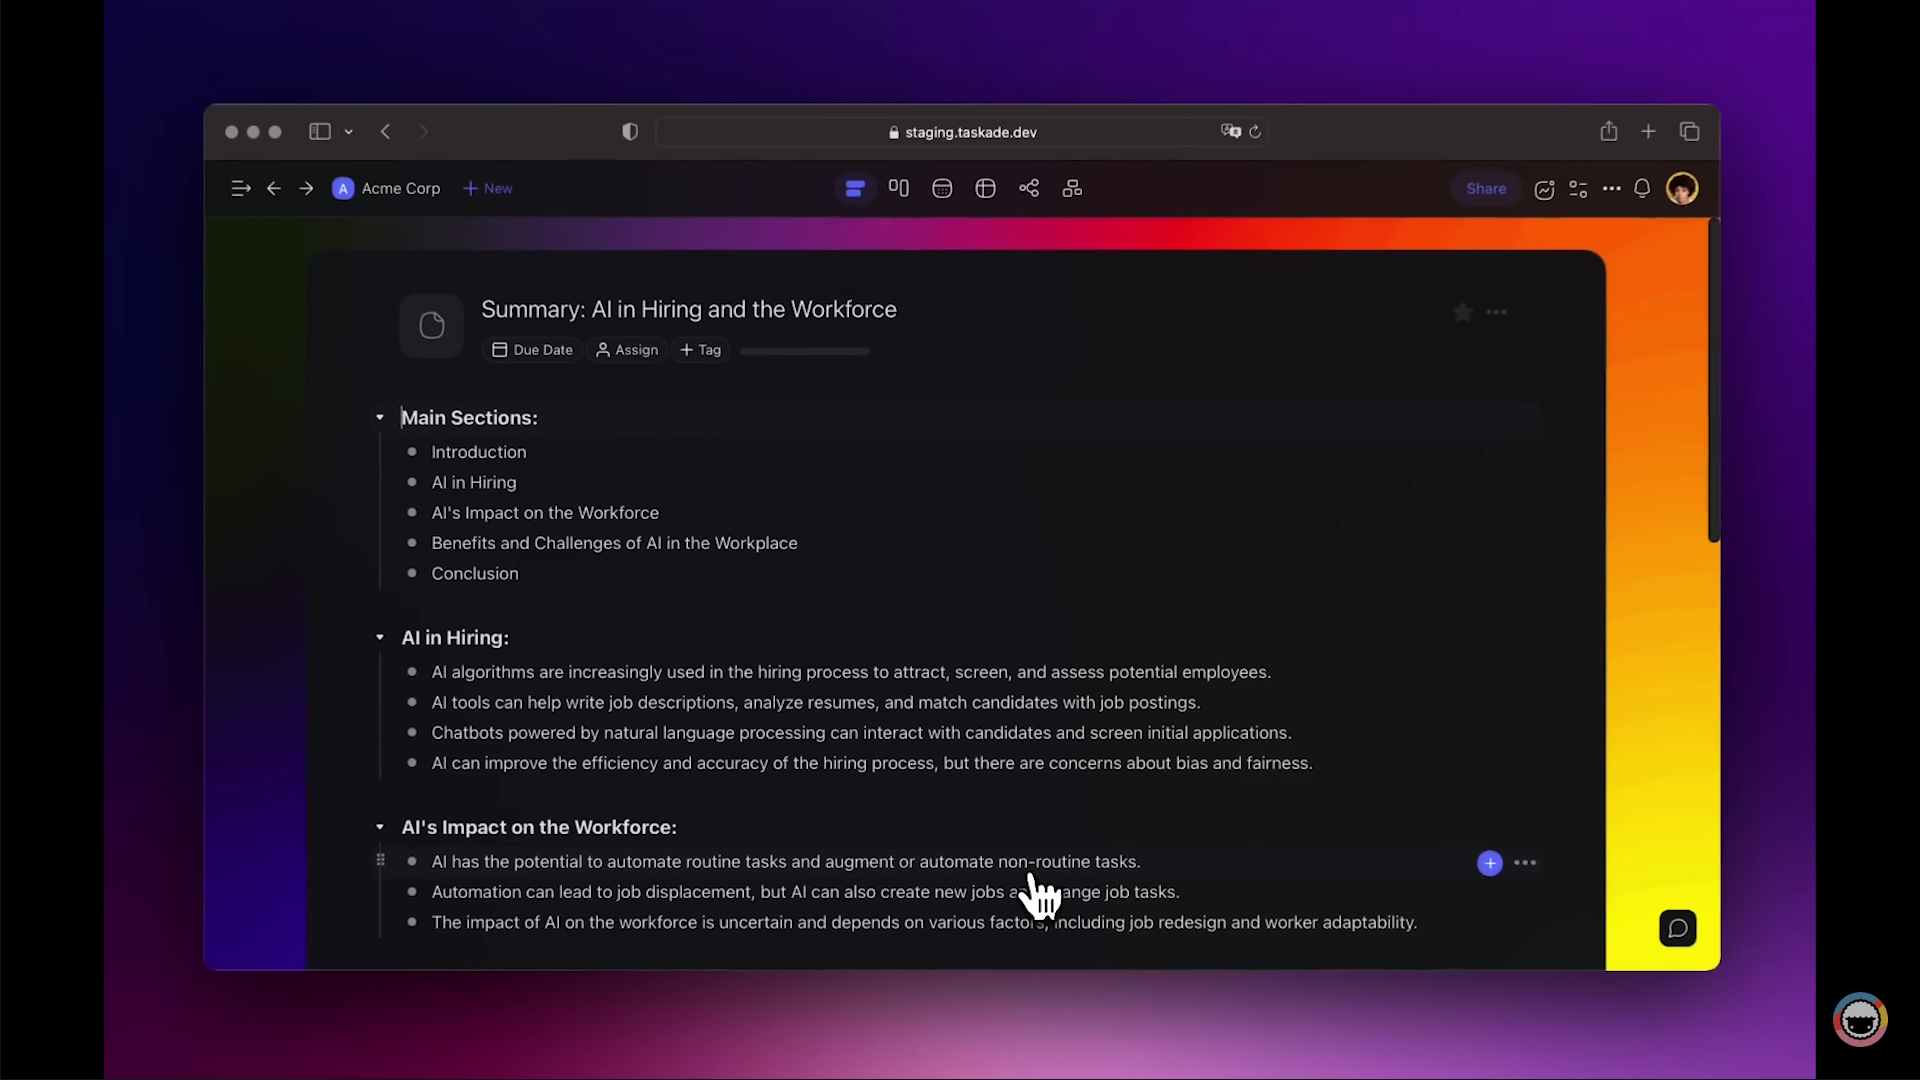
Task: Open the Acme Corp workspace
Action: 387,188
